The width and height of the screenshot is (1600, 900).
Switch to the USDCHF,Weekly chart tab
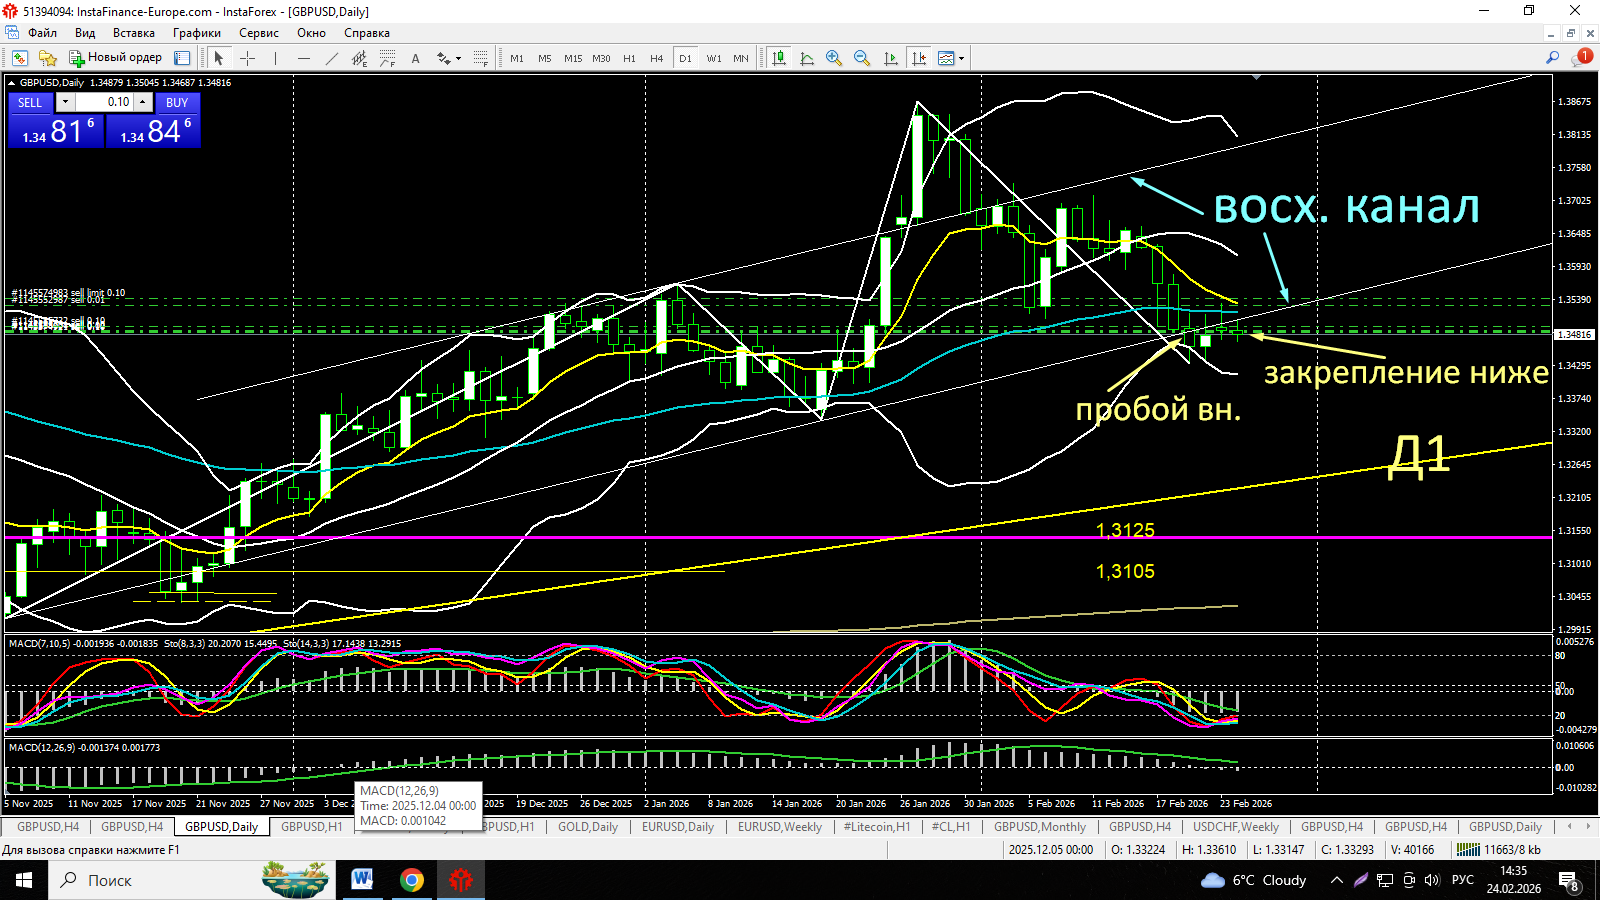click(x=1236, y=827)
